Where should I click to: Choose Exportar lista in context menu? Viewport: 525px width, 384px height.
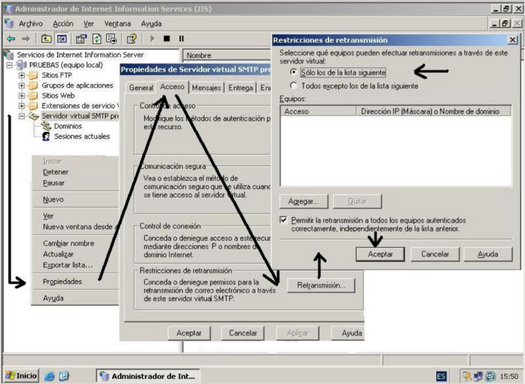67,265
